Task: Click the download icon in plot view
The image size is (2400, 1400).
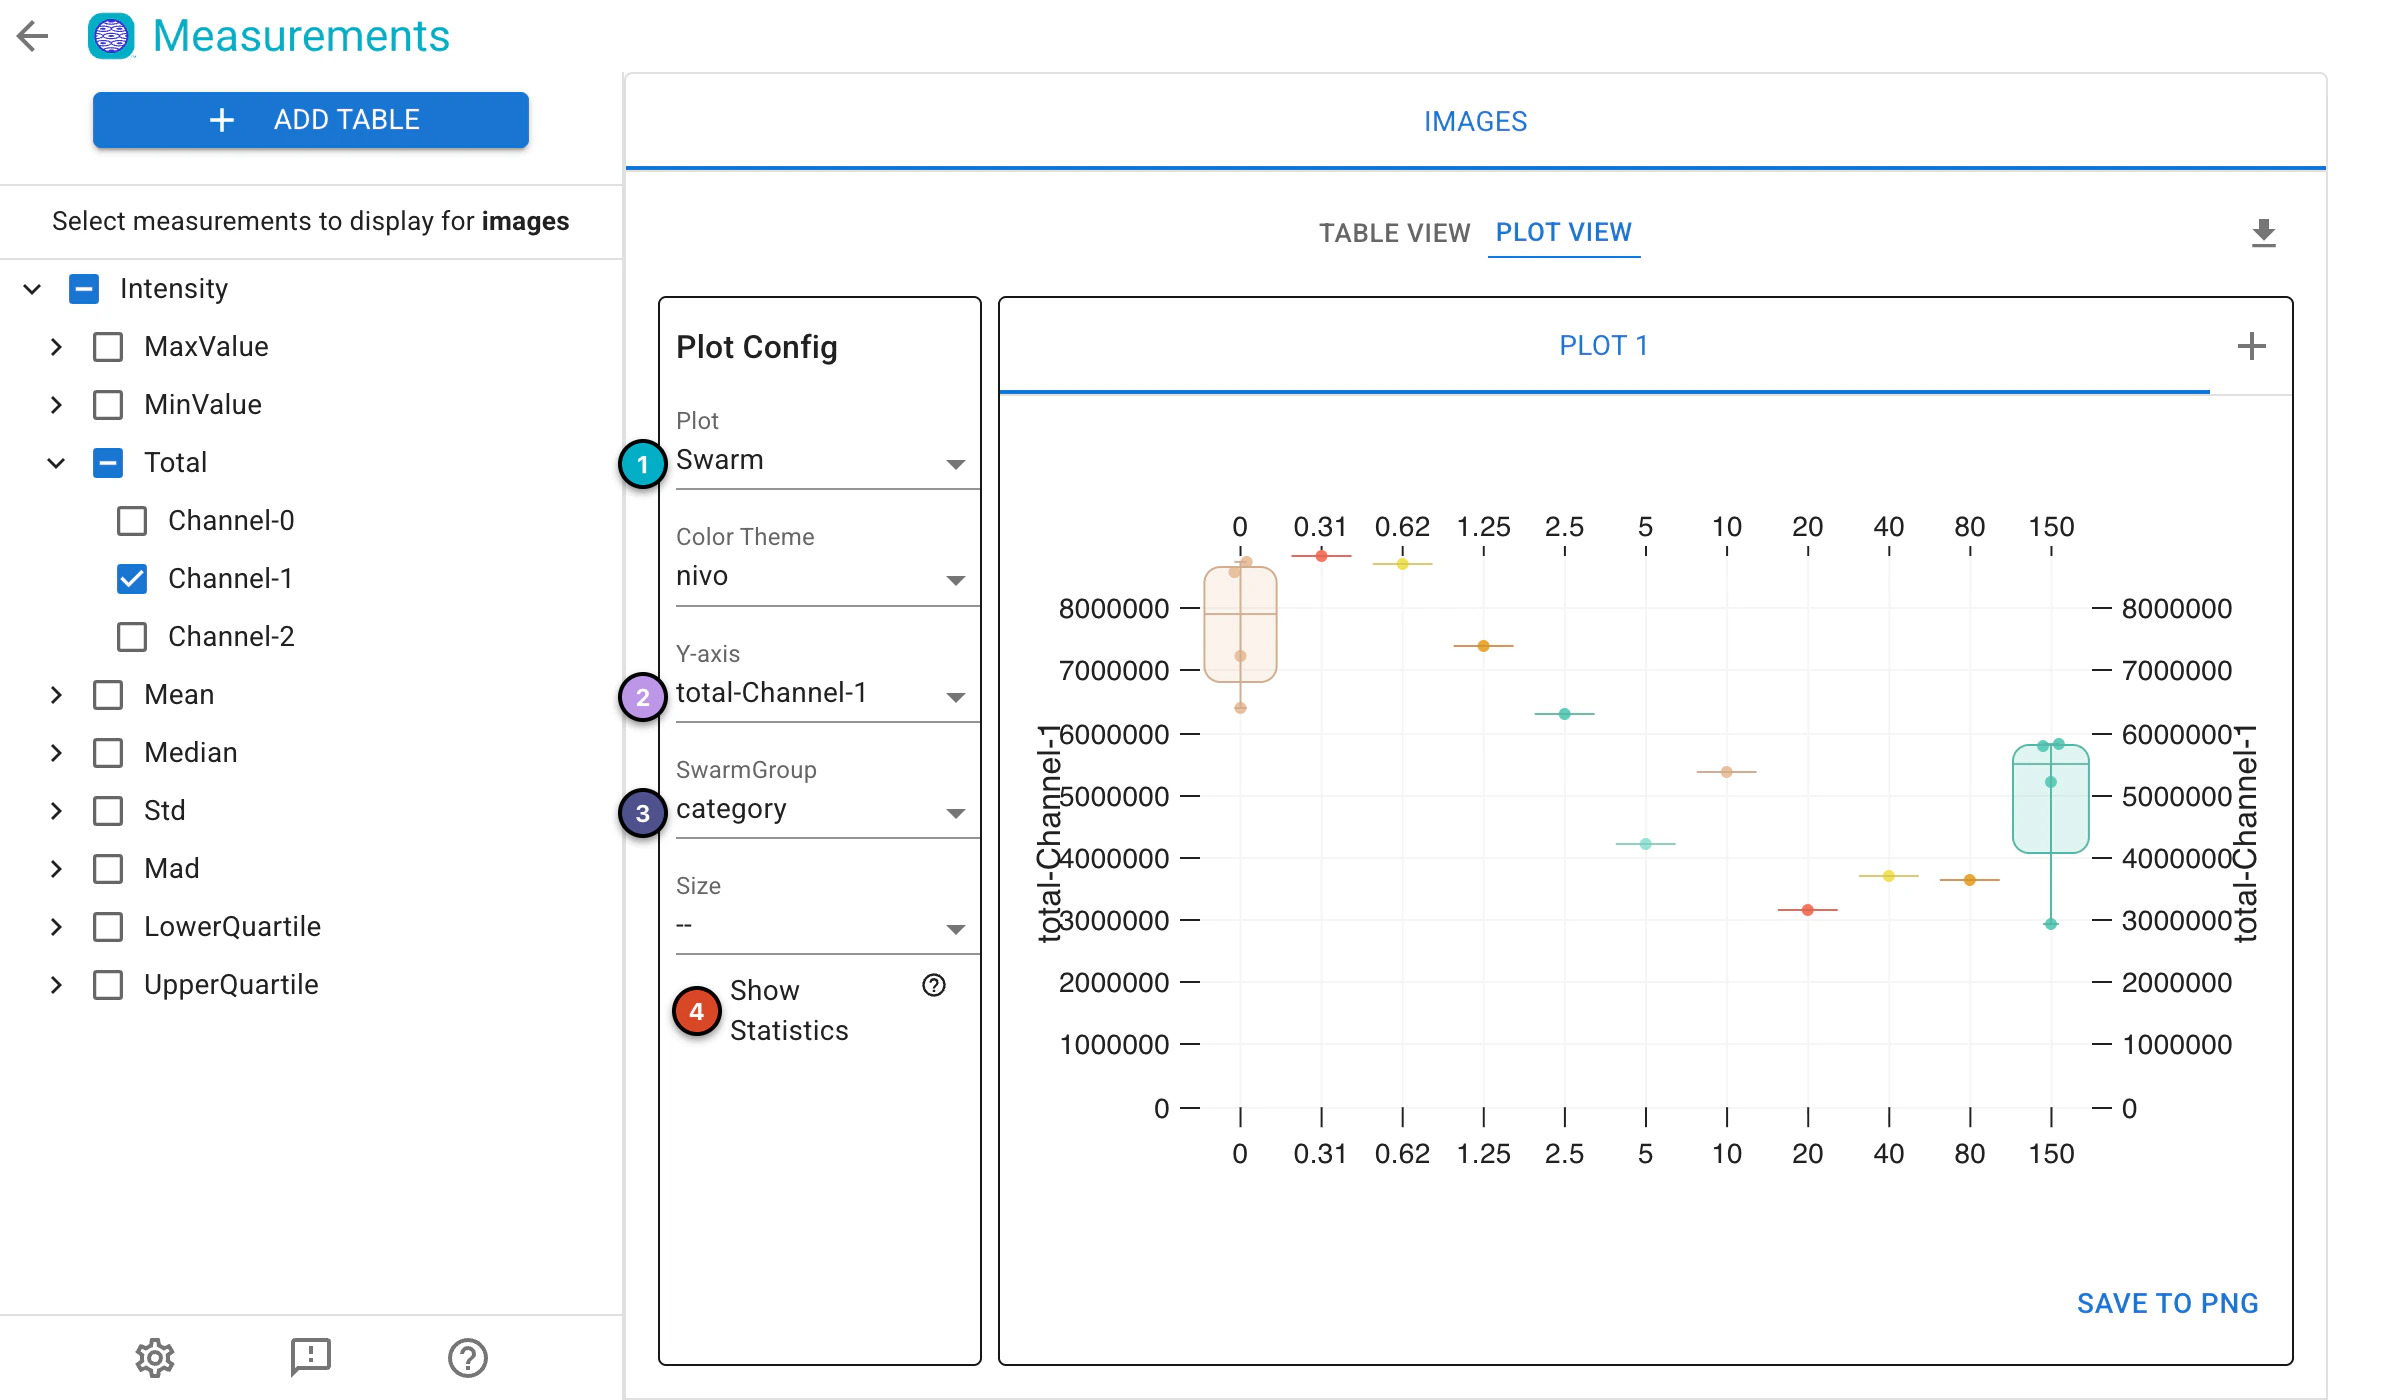Action: [x=2263, y=233]
